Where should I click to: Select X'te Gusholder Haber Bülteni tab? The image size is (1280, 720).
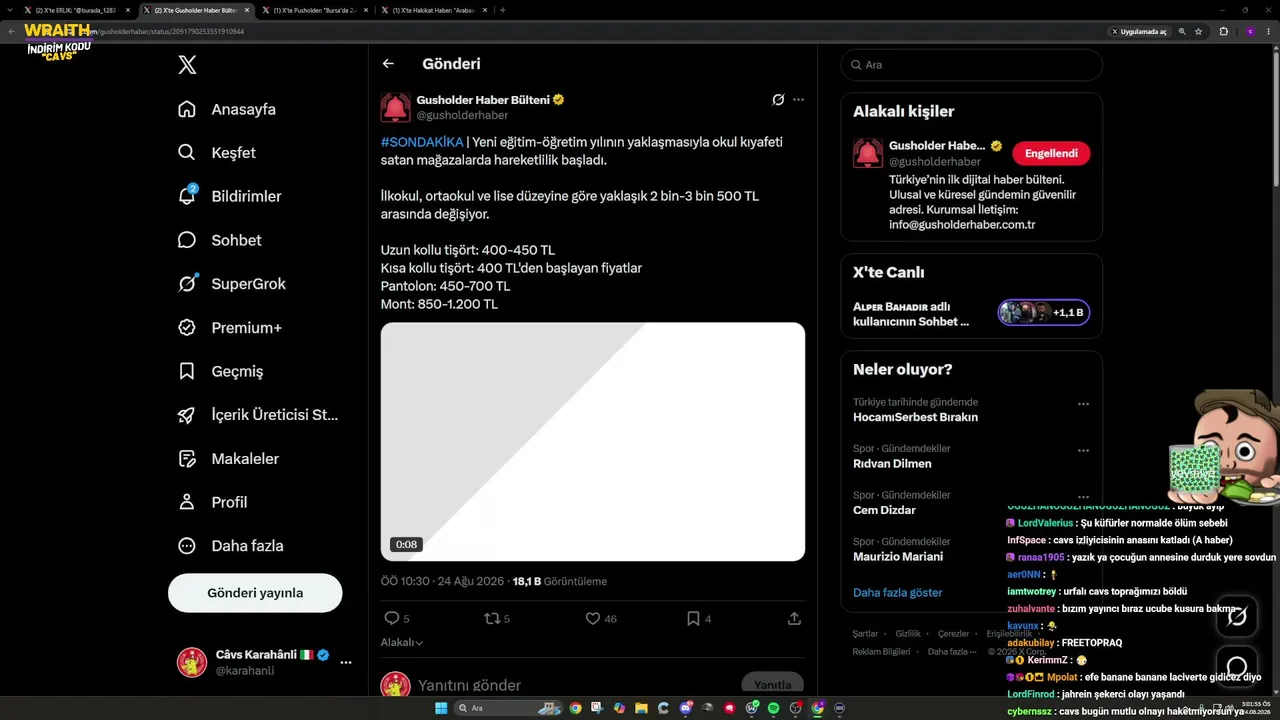[196, 10]
